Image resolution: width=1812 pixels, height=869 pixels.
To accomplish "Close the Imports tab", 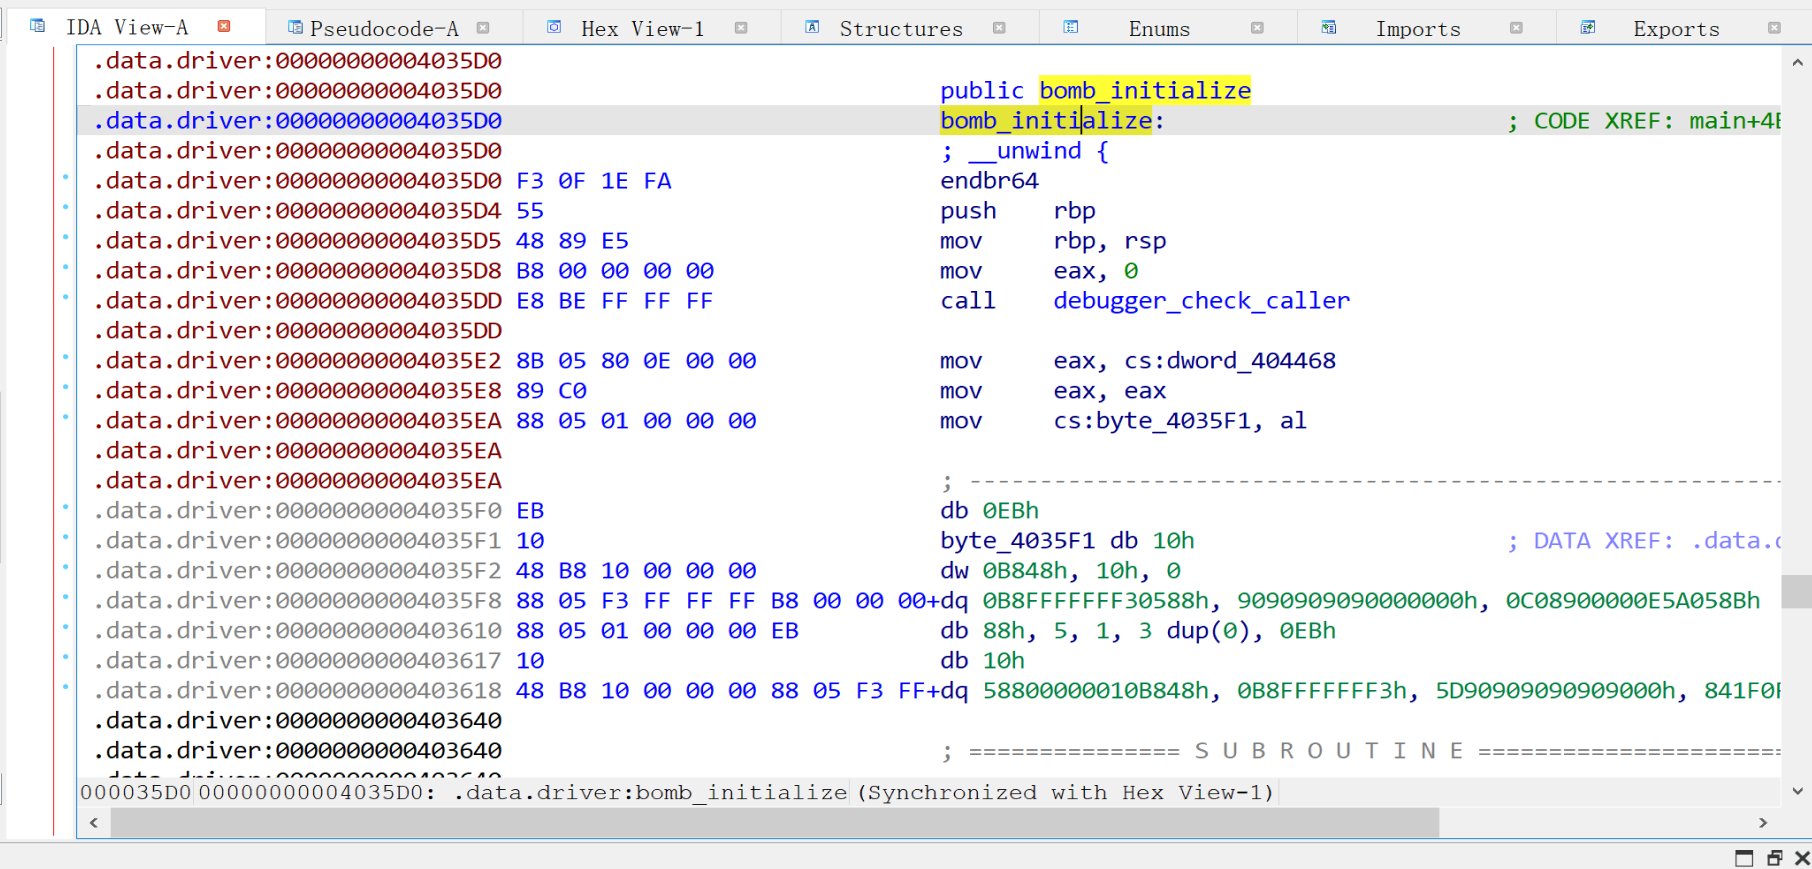I will (x=1516, y=28).
